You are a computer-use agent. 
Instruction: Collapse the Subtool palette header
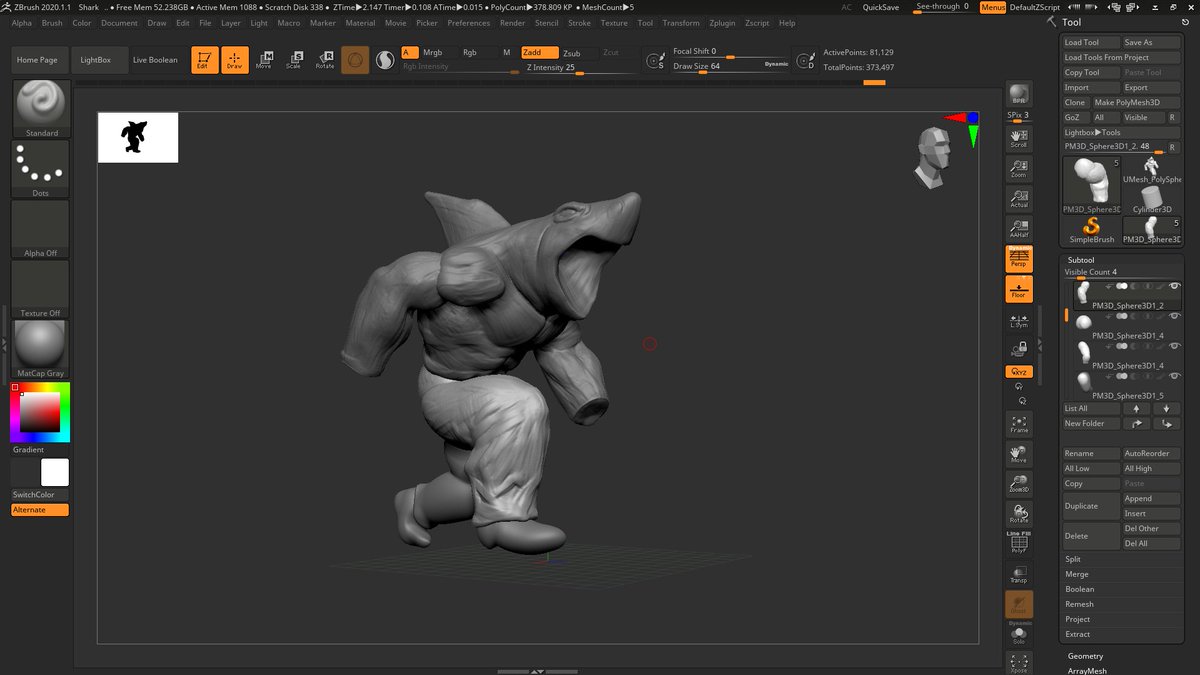1080,260
